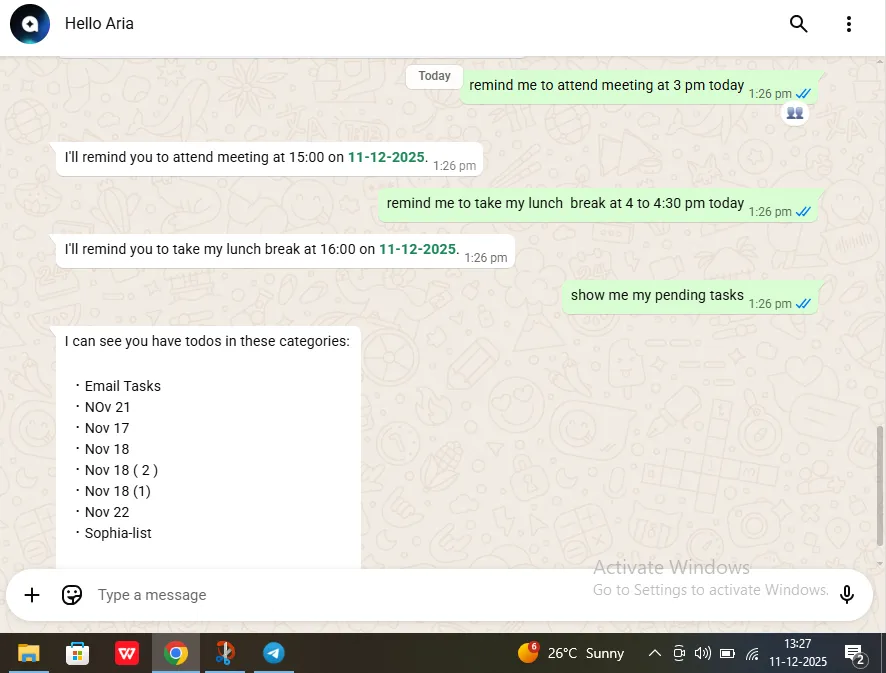Switch to Google Chrome in the taskbar
Viewport: 886px width, 673px height.
[176, 653]
